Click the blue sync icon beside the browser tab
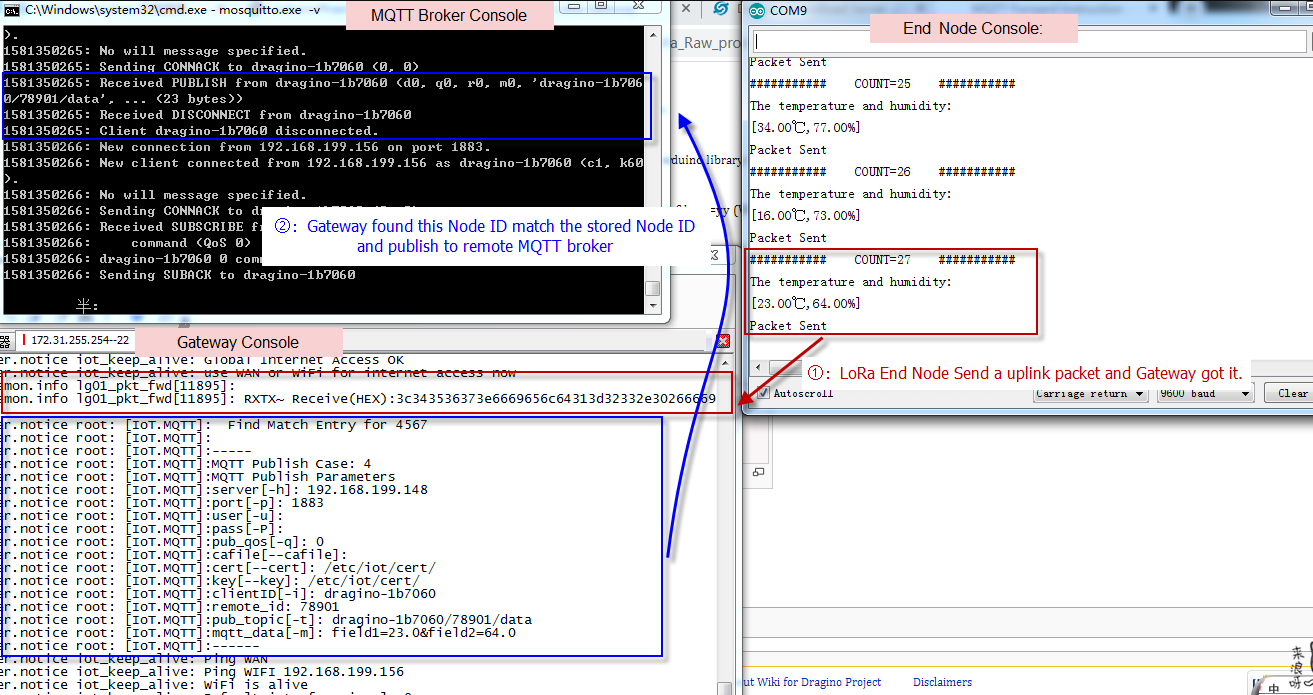Image resolution: width=1313 pixels, height=695 pixels. pyautogui.click(x=720, y=9)
